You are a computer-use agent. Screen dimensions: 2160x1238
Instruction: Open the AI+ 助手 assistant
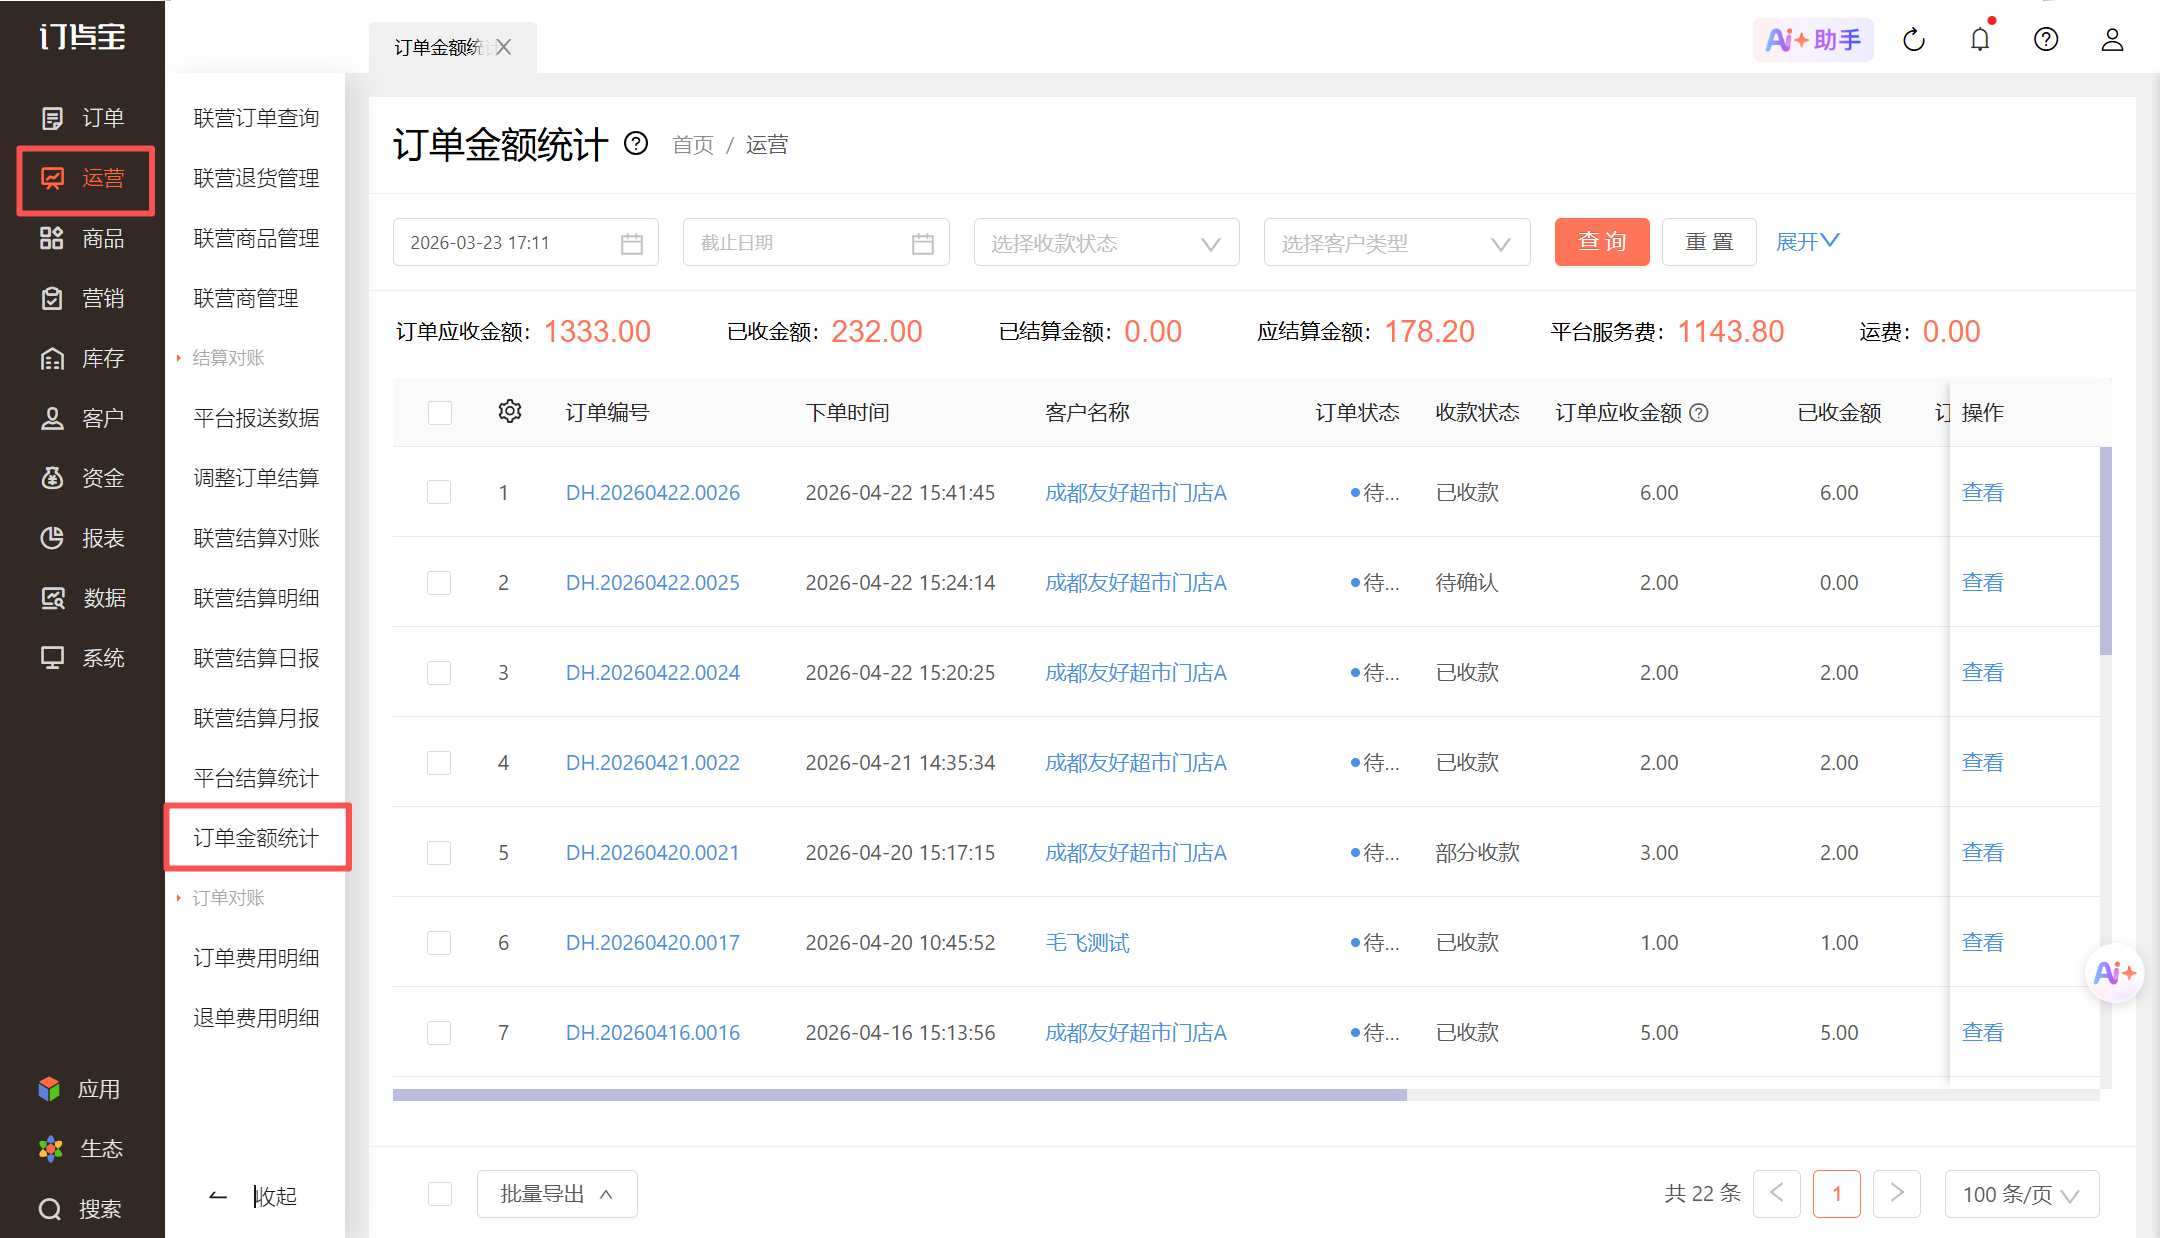1813,40
